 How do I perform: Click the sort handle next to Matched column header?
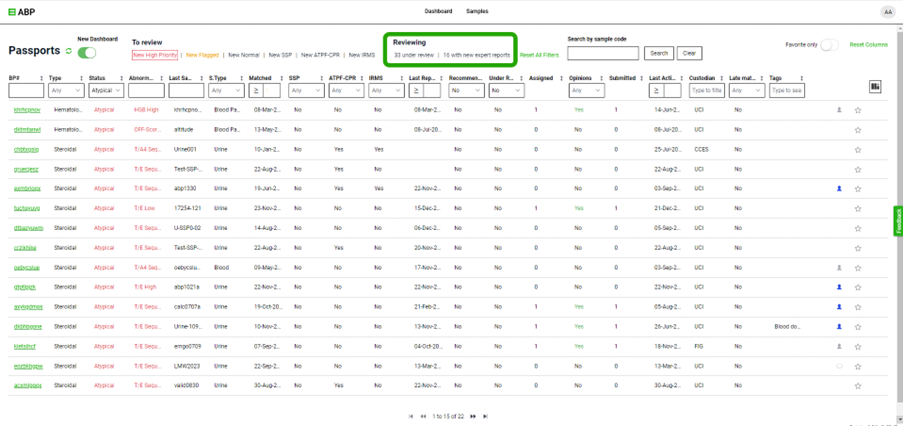[281, 78]
